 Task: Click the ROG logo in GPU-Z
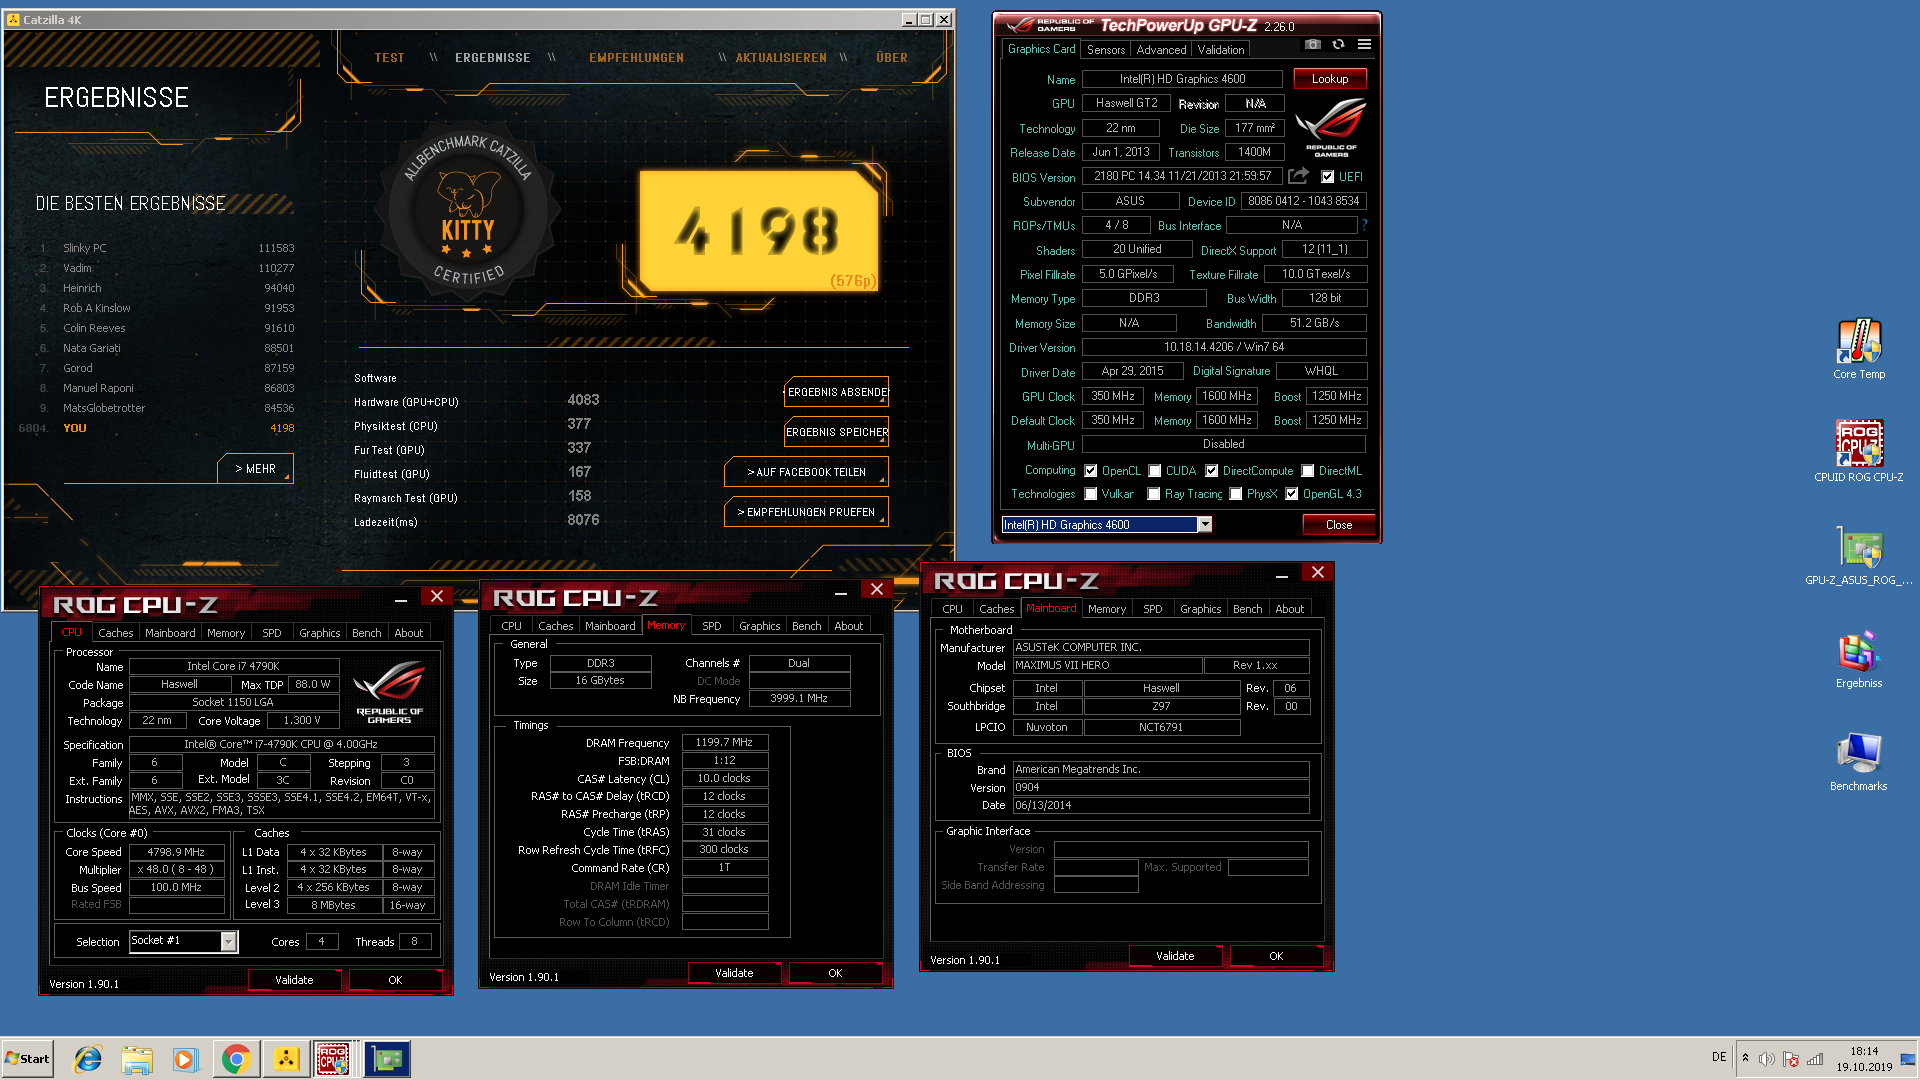[x=1331, y=127]
